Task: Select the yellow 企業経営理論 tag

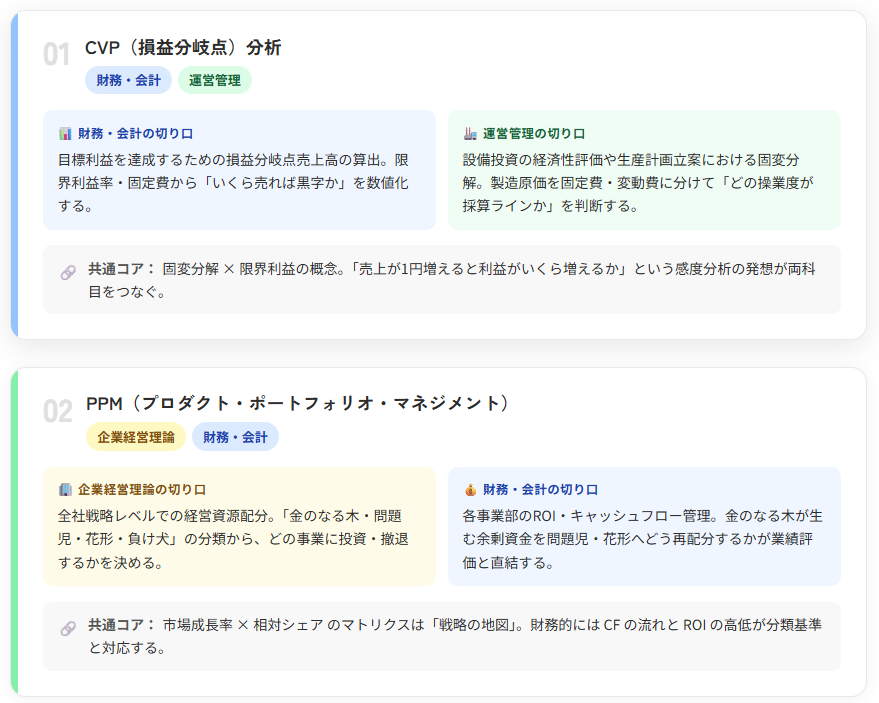Action: coord(136,437)
